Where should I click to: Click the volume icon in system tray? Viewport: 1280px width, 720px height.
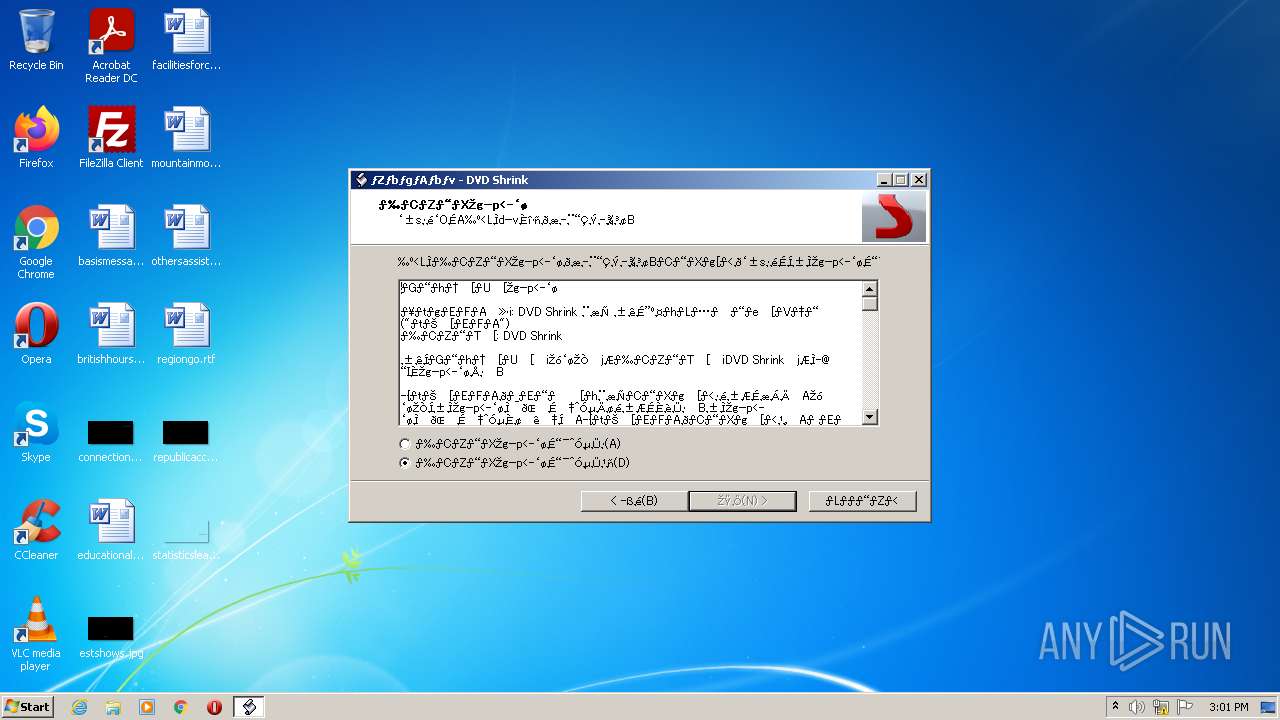tap(1137, 707)
